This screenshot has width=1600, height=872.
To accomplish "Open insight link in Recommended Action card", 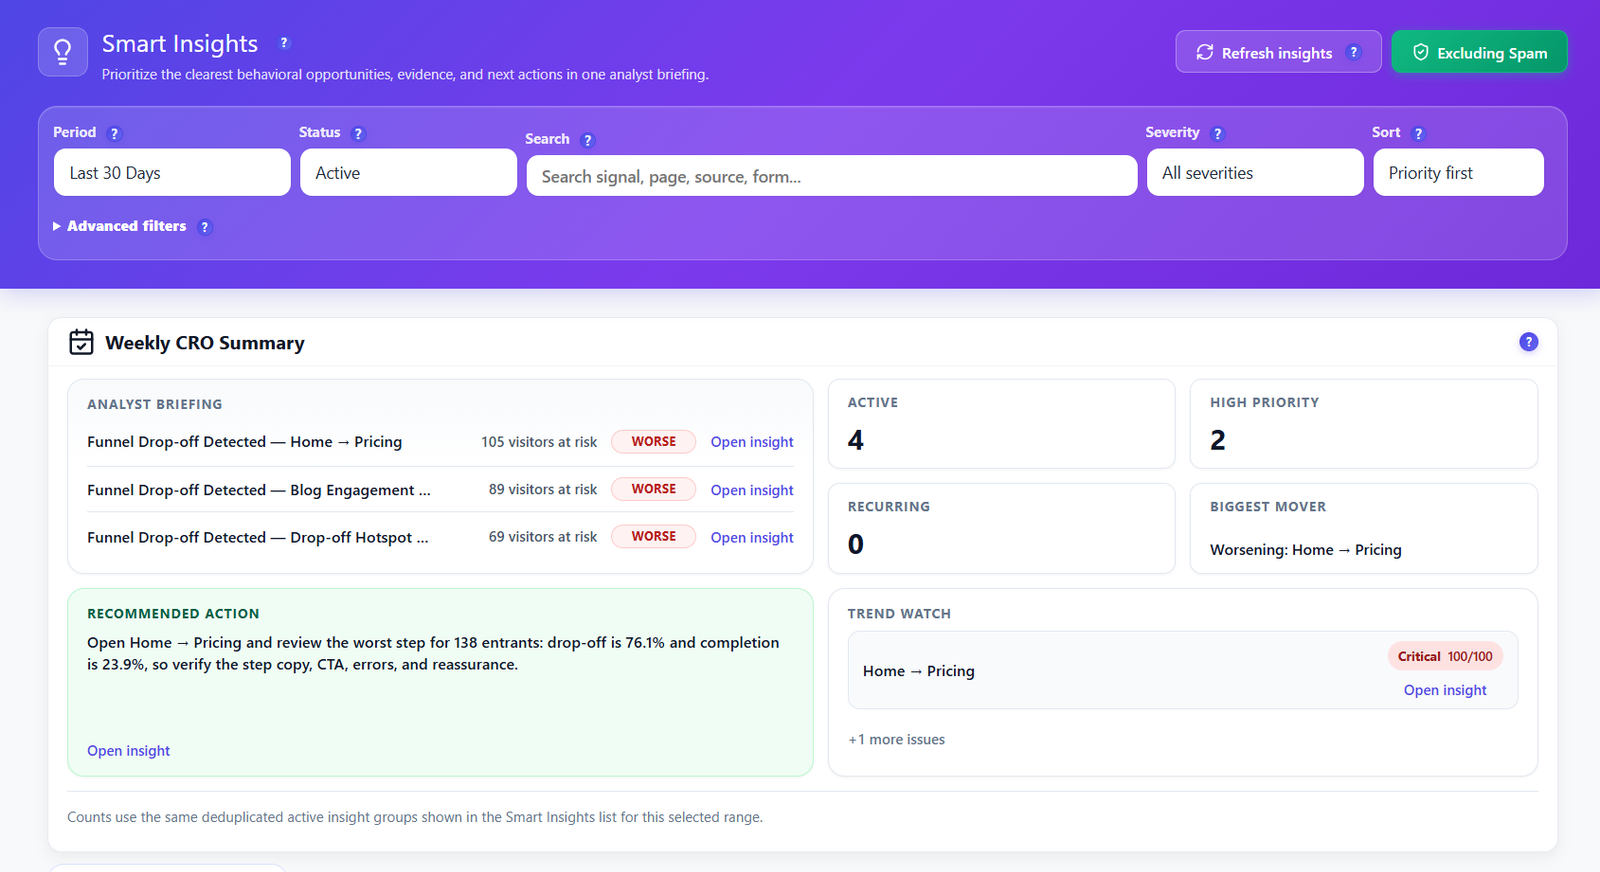I will click(x=128, y=751).
